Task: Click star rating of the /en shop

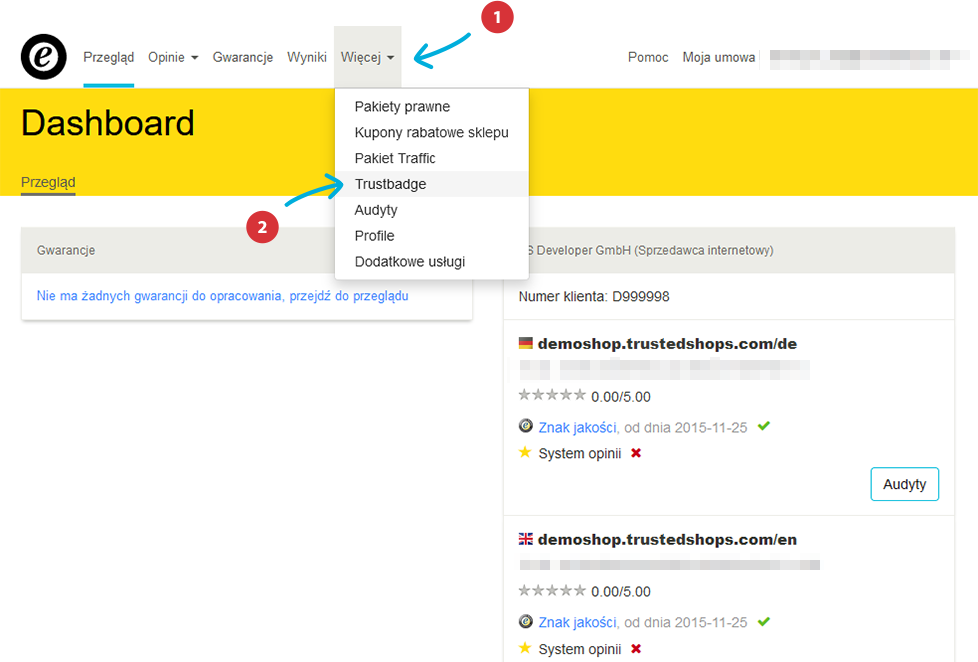Action: 552,590
